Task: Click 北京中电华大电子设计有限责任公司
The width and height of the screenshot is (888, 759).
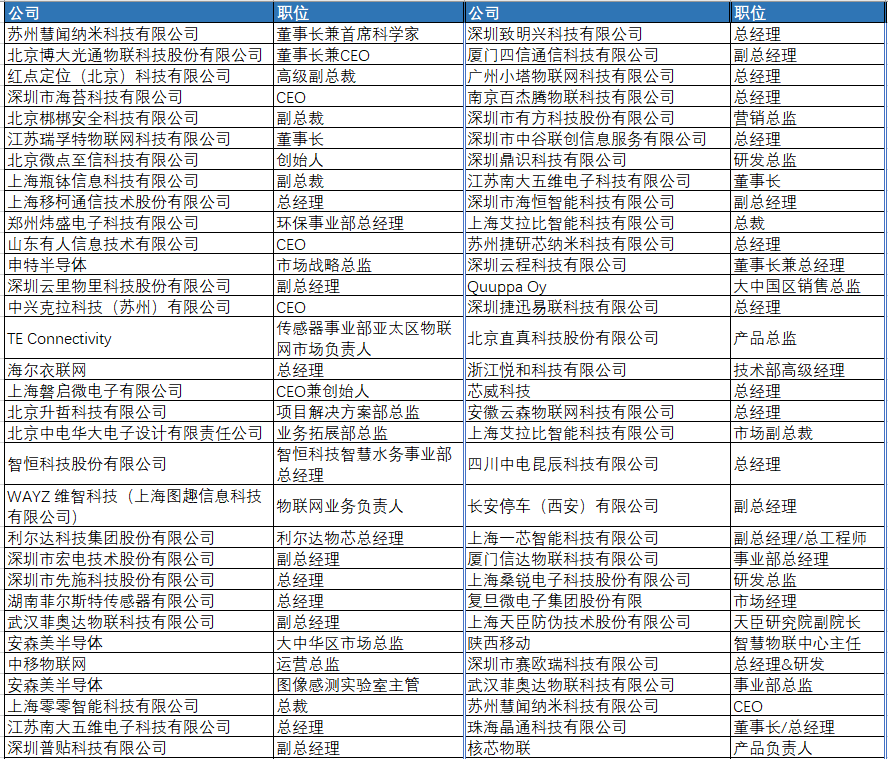Action: (x=138, y=433)
